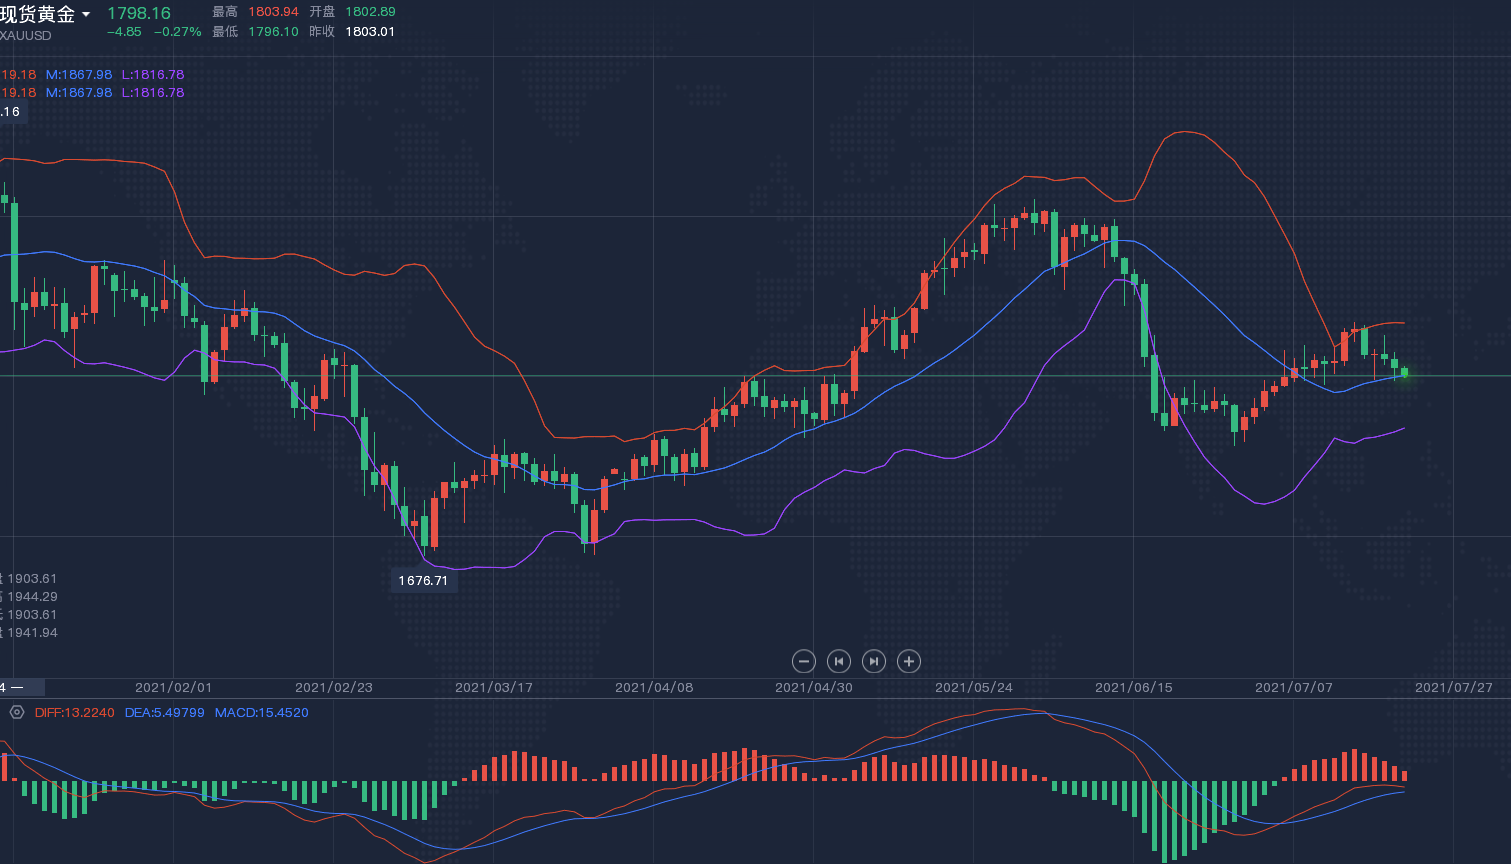Jump to the latest candles with skip-forward icon
Viewport: 1511px width, 864px height.
tap(873, 661)
